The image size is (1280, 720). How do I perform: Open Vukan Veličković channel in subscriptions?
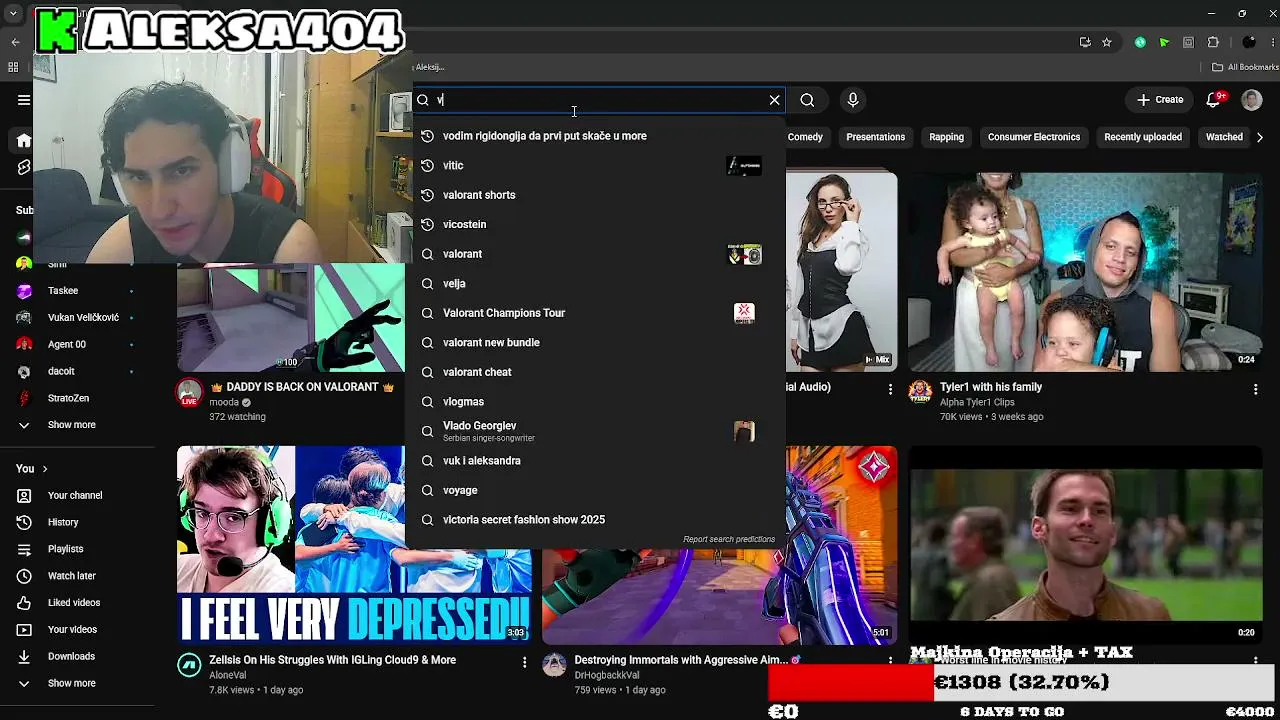[x=82, y=318]
